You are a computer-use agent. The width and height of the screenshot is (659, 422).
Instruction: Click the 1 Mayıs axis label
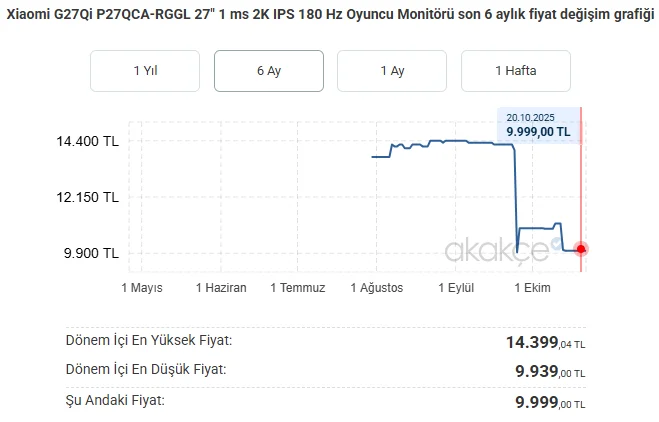coord(142,288)
